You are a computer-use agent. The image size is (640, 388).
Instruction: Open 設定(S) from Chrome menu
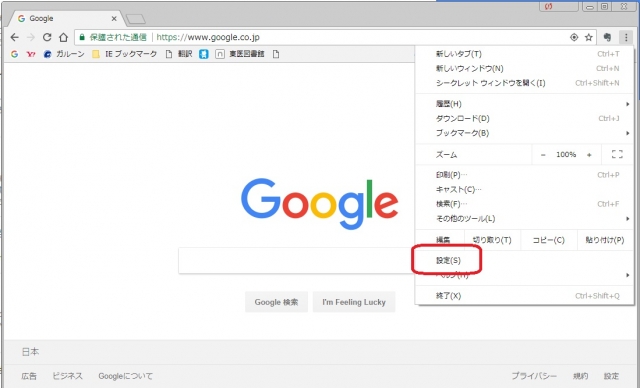click(x=525, y=260)
